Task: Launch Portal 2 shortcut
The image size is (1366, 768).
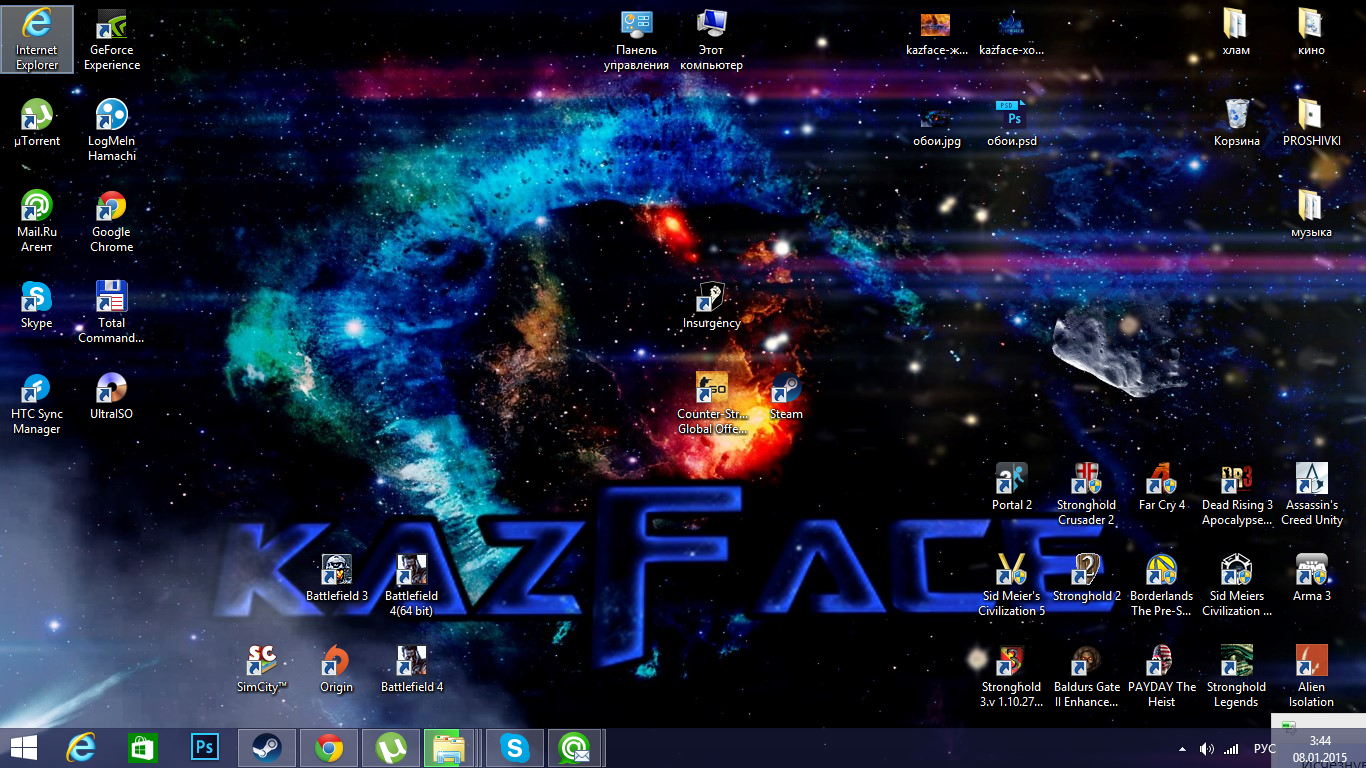Action: tap(1012, 486)
